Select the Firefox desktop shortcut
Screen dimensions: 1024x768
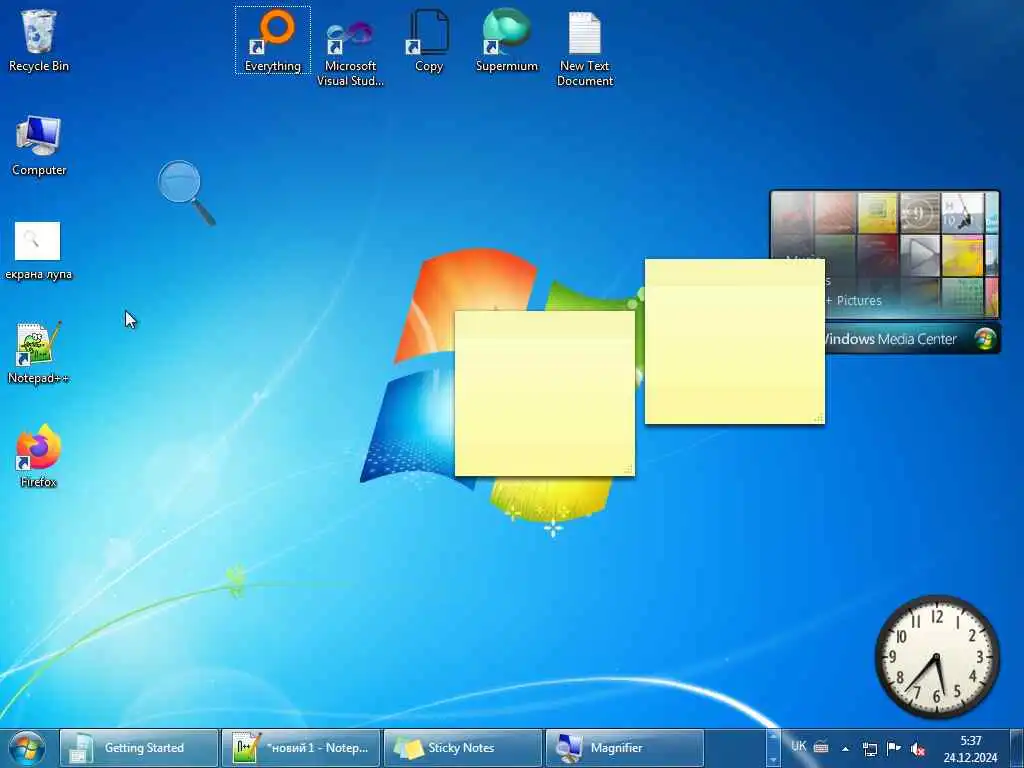tap(38, 456)
